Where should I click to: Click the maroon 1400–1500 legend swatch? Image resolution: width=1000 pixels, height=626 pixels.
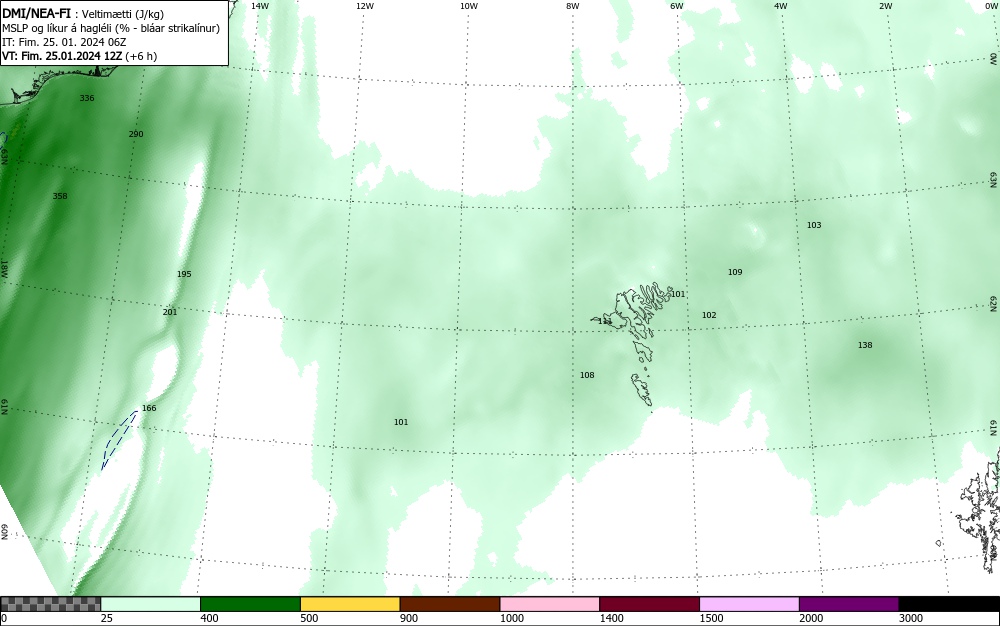pos(649,604)
